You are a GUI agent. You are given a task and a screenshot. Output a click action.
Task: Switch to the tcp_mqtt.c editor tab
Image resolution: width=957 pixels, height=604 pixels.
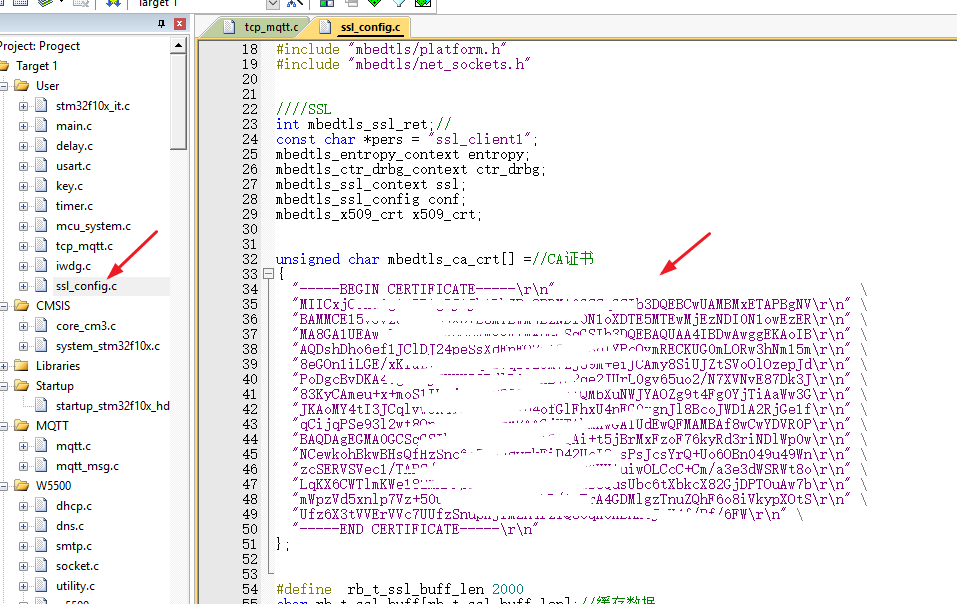264,26
